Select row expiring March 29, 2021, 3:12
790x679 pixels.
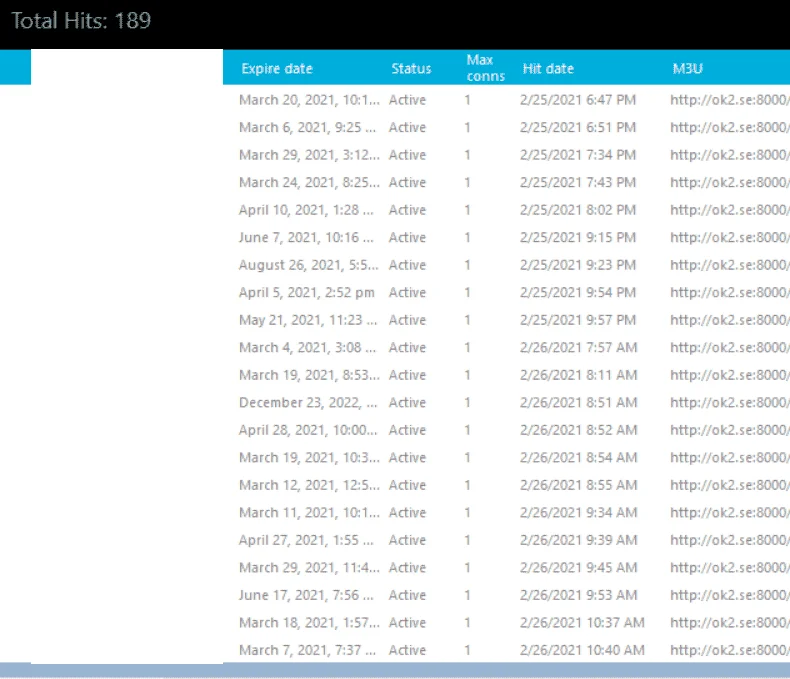(x=506, y=155)
